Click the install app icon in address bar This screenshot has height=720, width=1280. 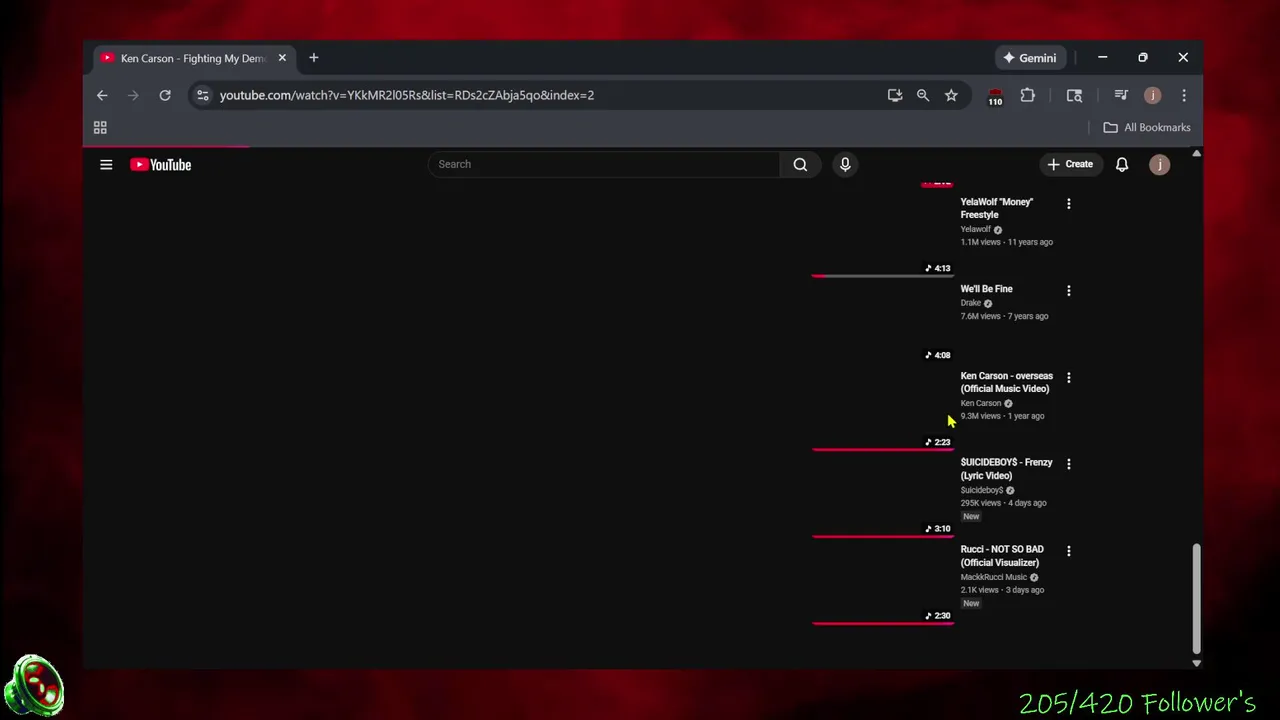[895, 95]
